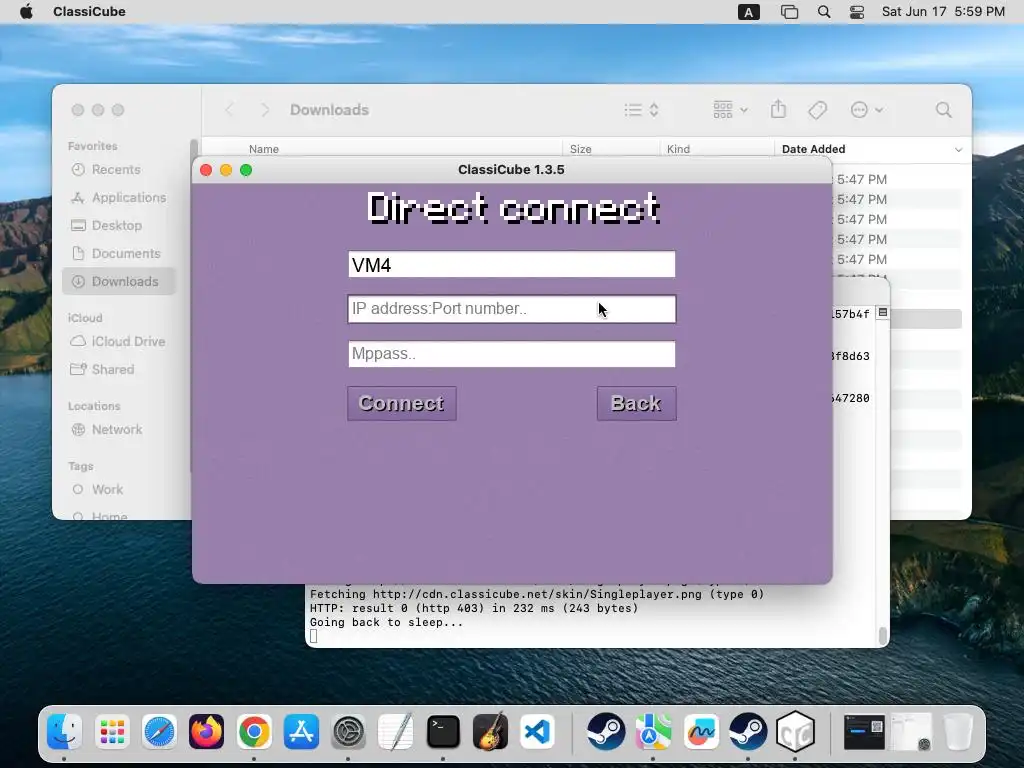Click the Share icon in the Finder toolbar

click(778, 109)
